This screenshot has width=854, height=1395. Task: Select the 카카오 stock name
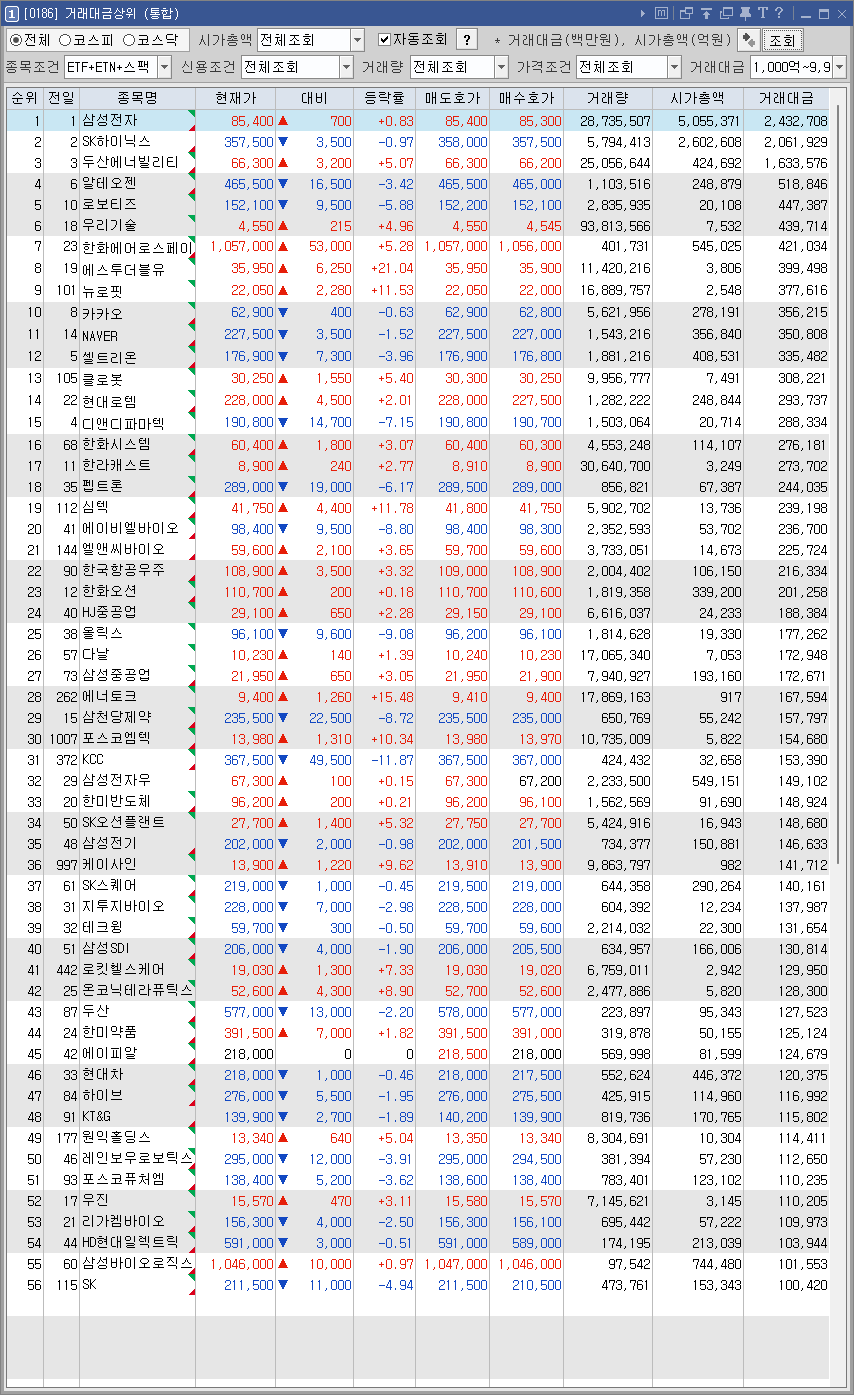click(103, 312)
